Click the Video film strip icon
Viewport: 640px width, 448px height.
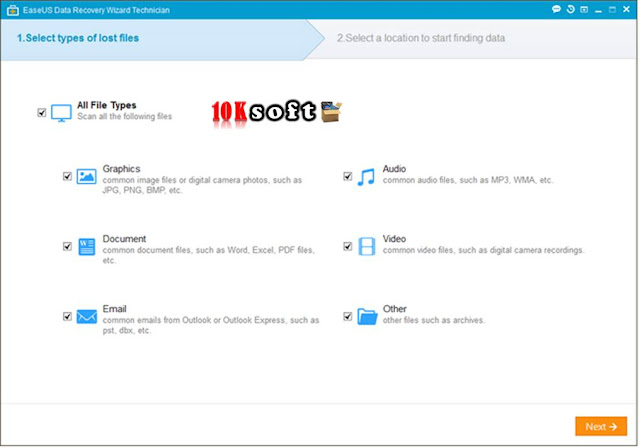coord(367,246)
